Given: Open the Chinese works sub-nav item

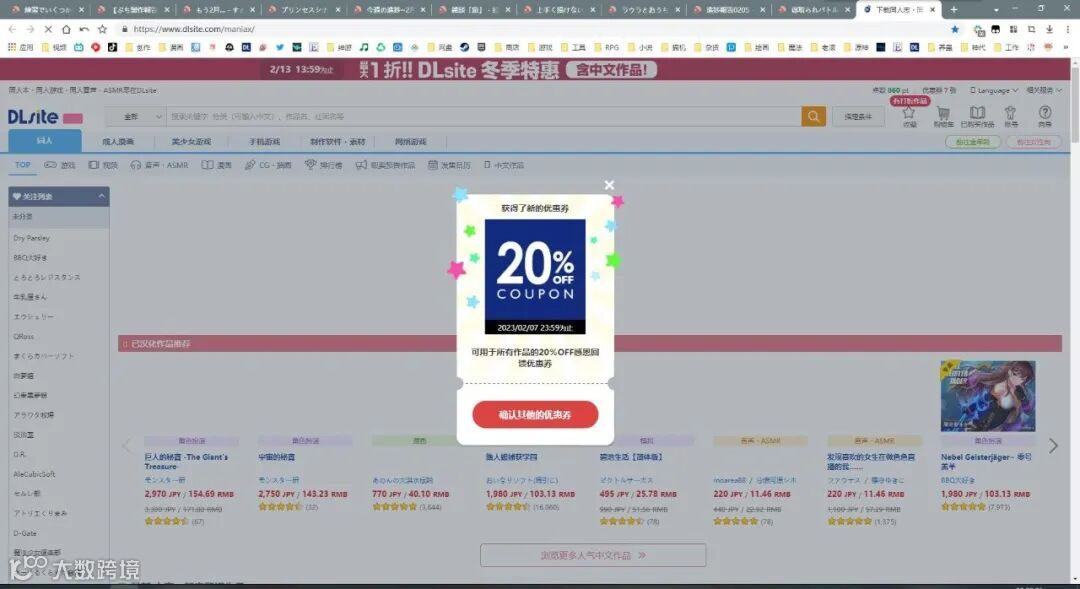Looking at the screenshot, I should (503, 165).
